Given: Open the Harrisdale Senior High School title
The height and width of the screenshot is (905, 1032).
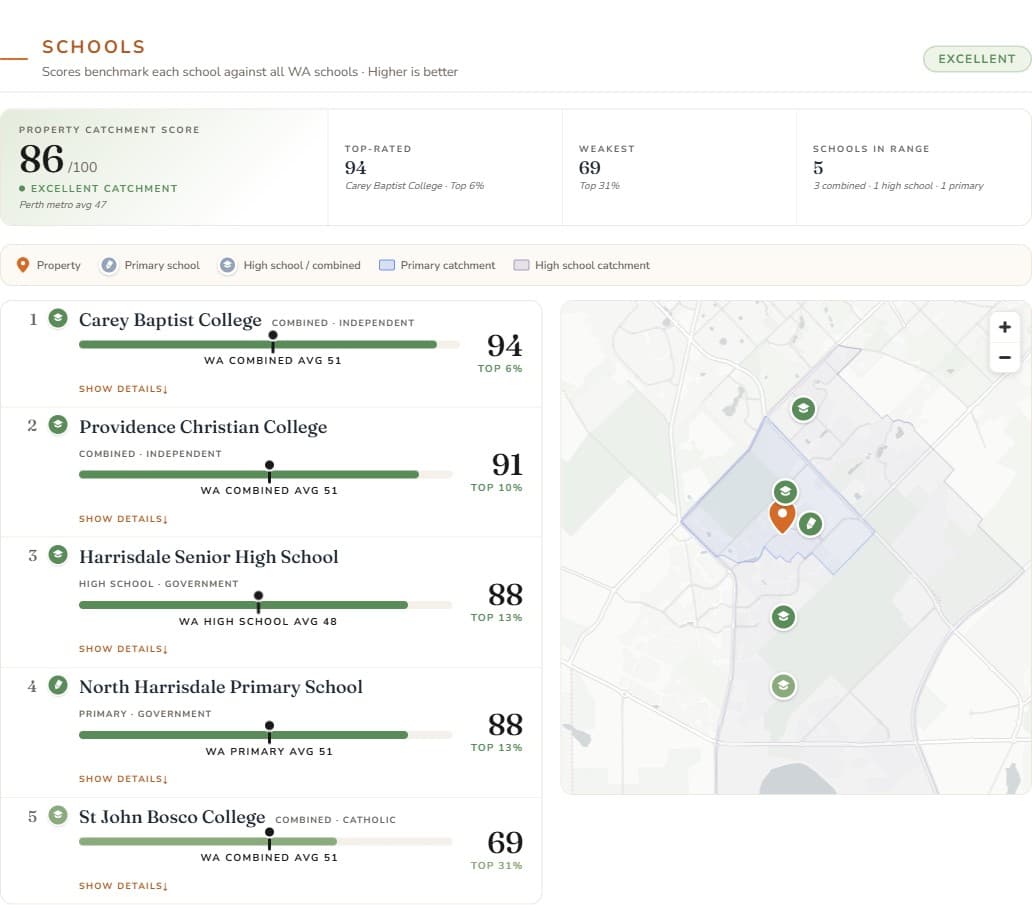Looking at the screenshot, I should (x=209, y=557).
